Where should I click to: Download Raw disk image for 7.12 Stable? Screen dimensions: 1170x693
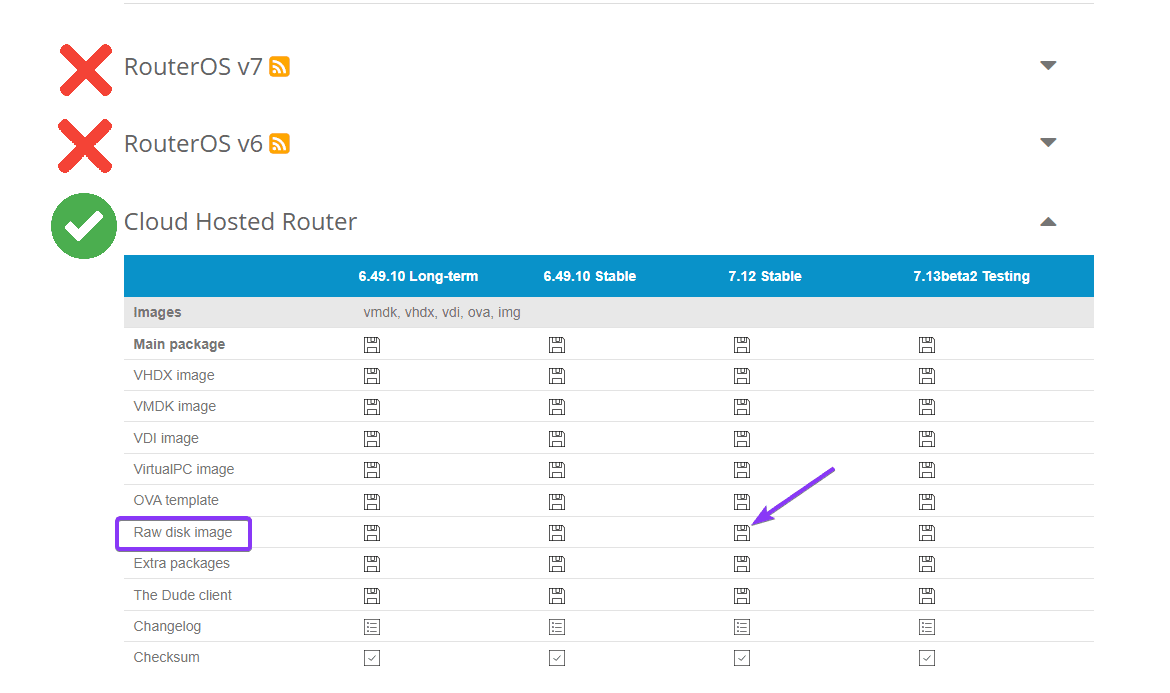pos(741,532)
